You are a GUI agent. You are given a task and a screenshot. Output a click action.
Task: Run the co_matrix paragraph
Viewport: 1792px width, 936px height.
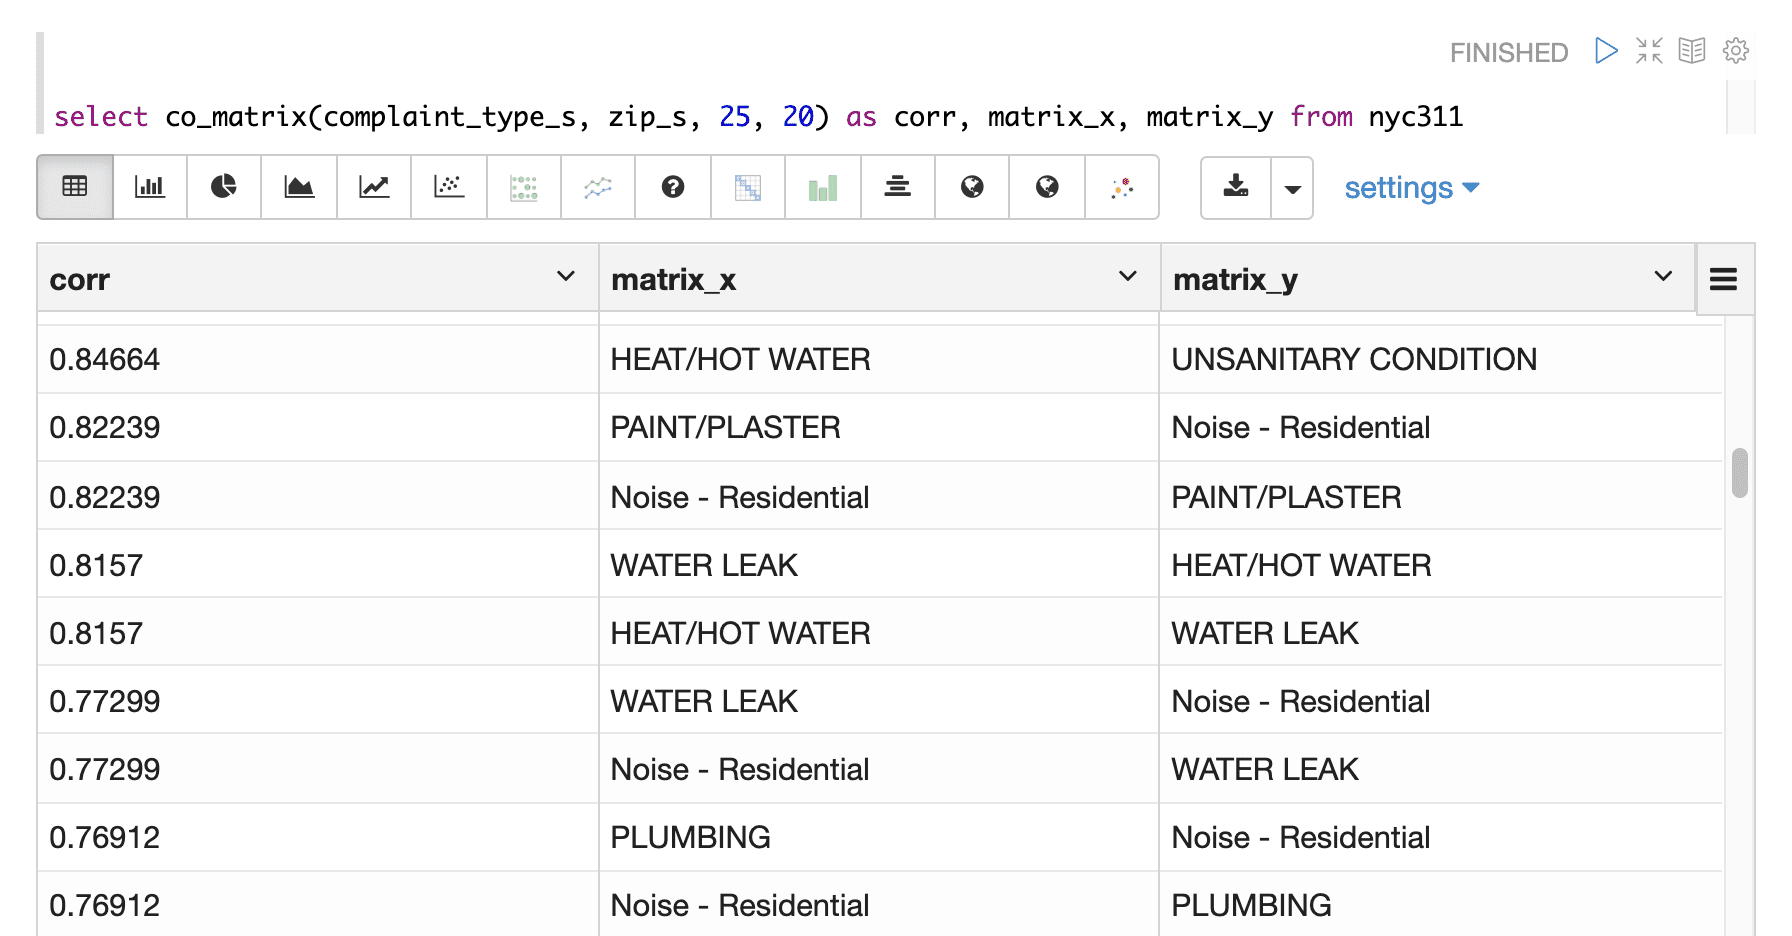(1605, 50)
